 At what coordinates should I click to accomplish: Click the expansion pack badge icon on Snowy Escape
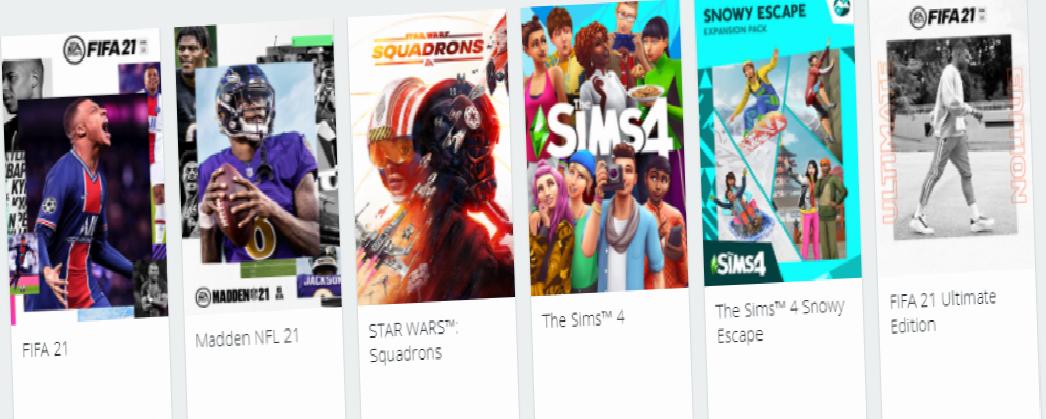tap(841, 7)
